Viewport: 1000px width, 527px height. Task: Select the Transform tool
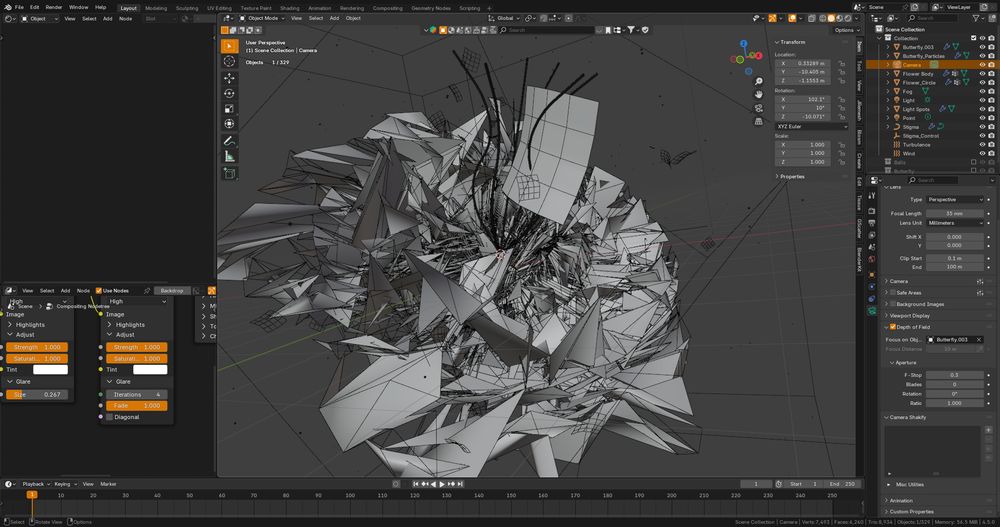point(230,124)
